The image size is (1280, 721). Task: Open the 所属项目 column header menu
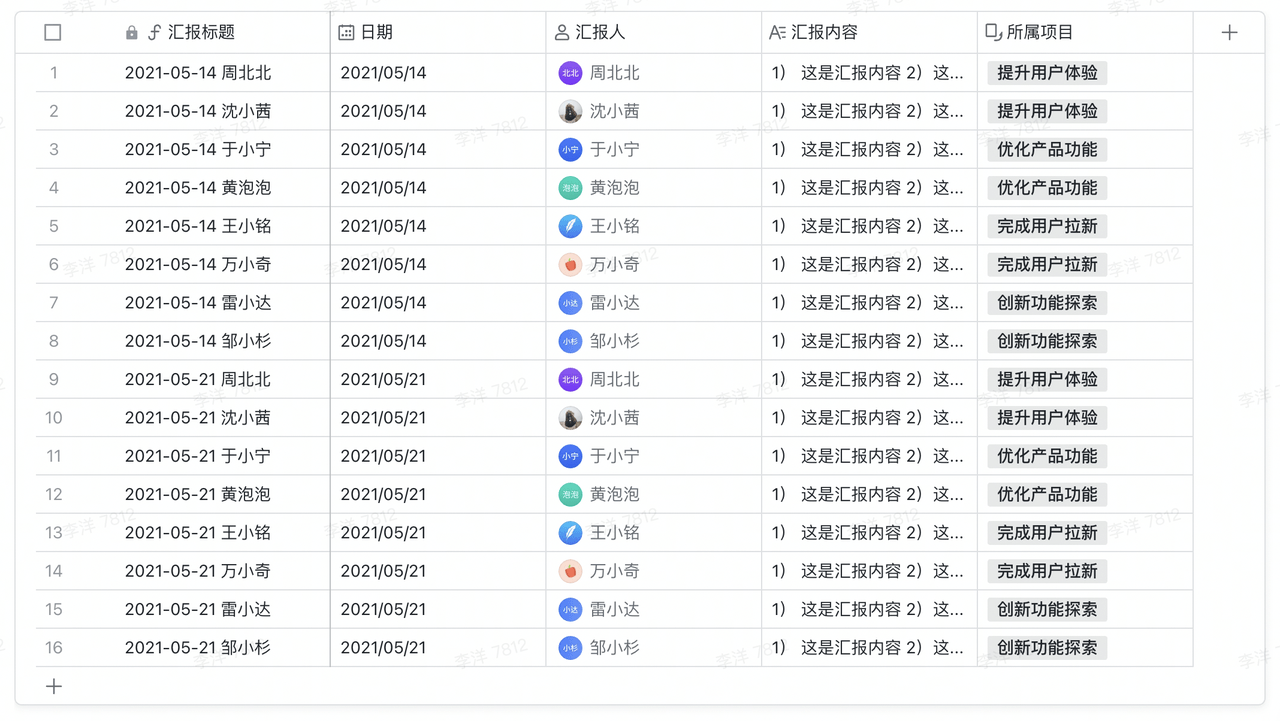tap(1084, 33)
